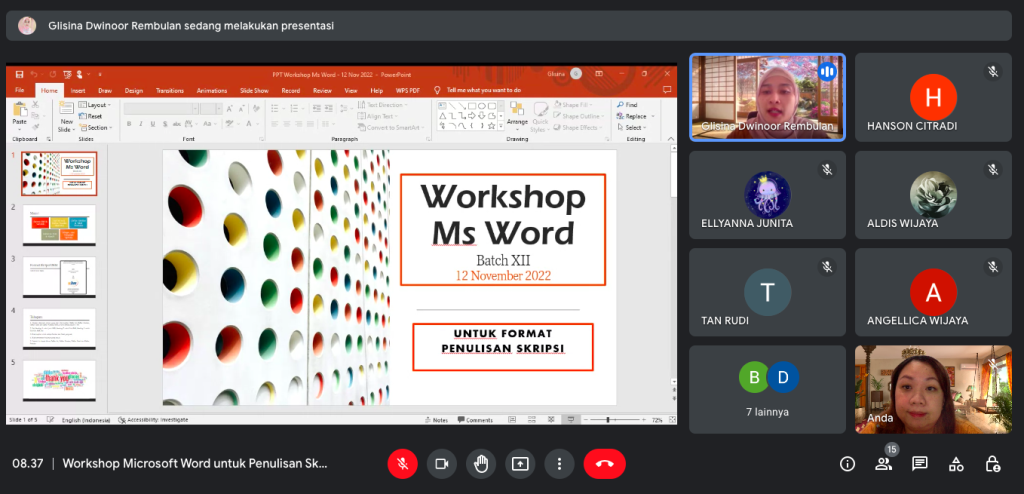Open Align Text dropdown
The width and height of the screenshot is (1024, 494).
(379, 116)
